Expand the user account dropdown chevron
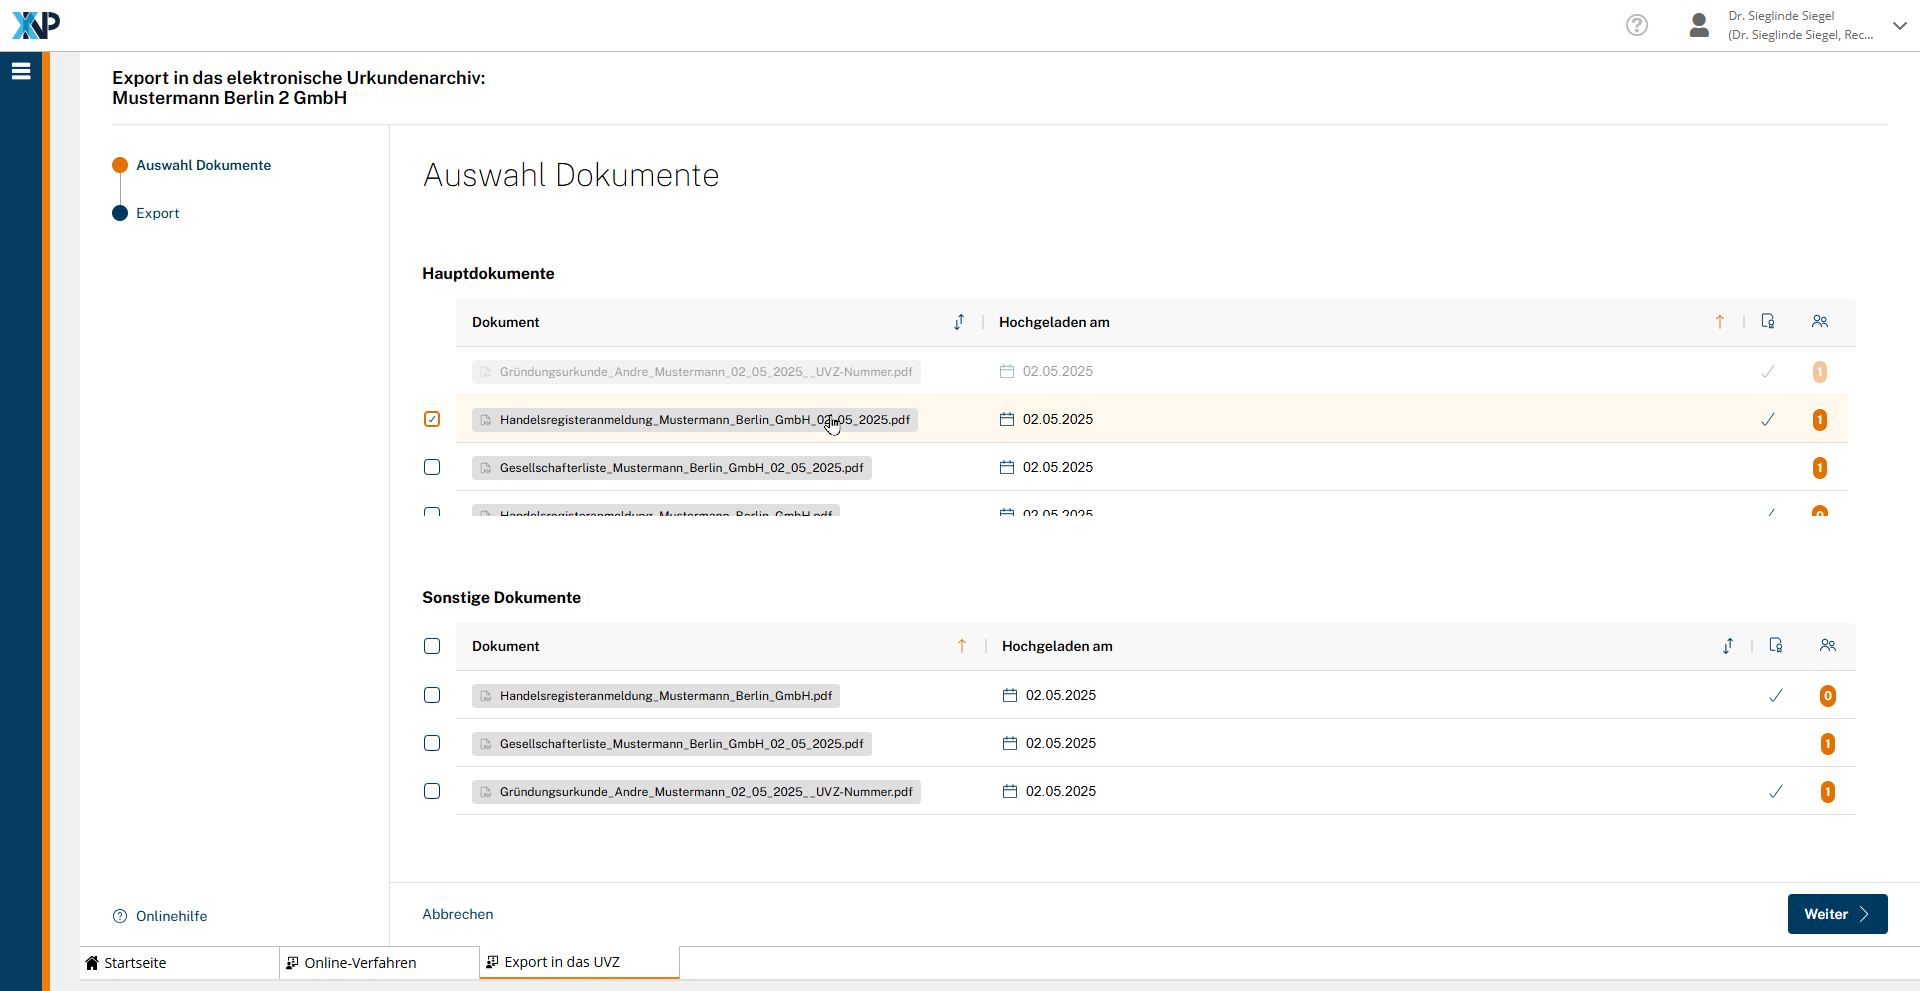 (x=1899, y=26)
